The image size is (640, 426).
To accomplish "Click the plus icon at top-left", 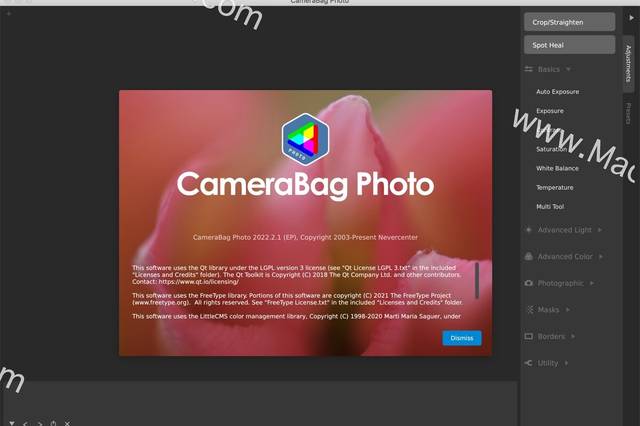I will (9, 13).
